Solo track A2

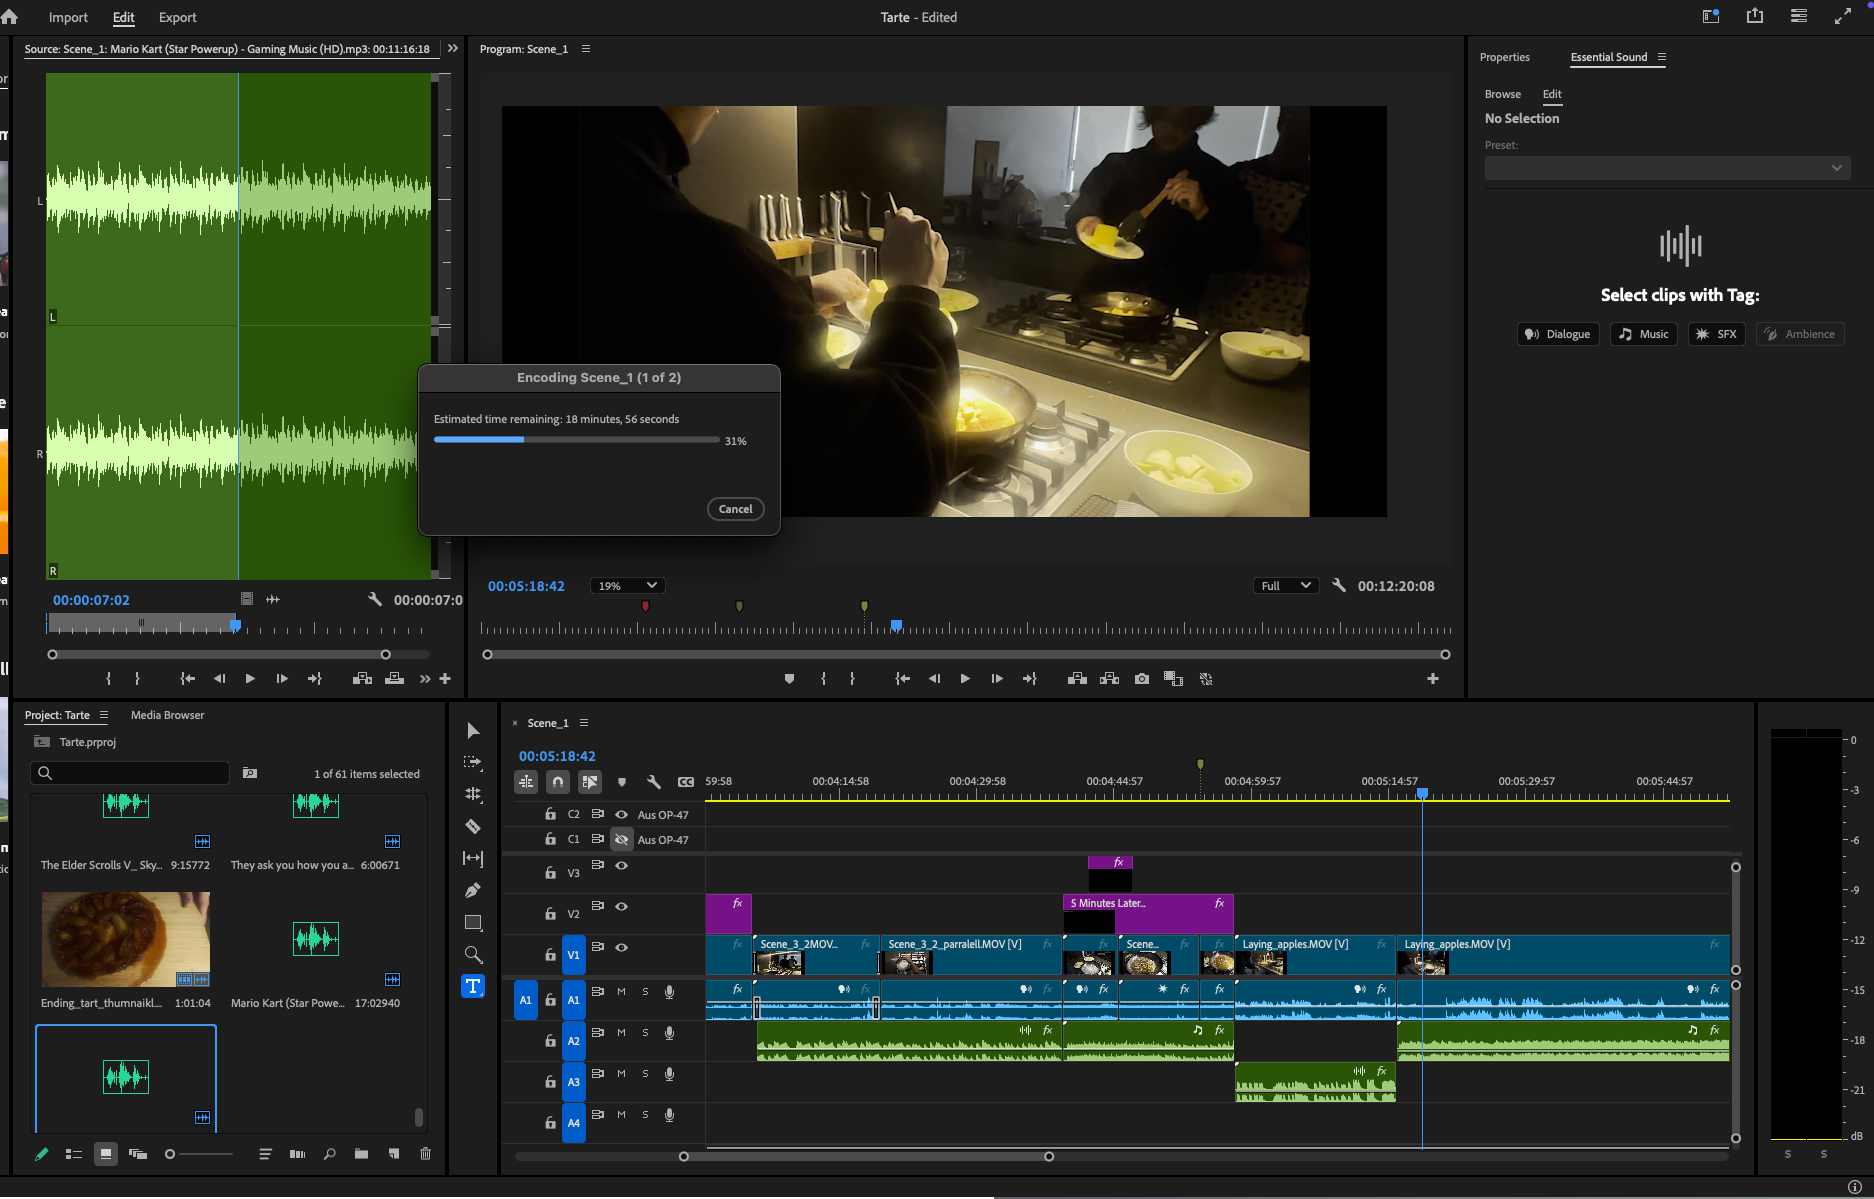(645, 1033)
